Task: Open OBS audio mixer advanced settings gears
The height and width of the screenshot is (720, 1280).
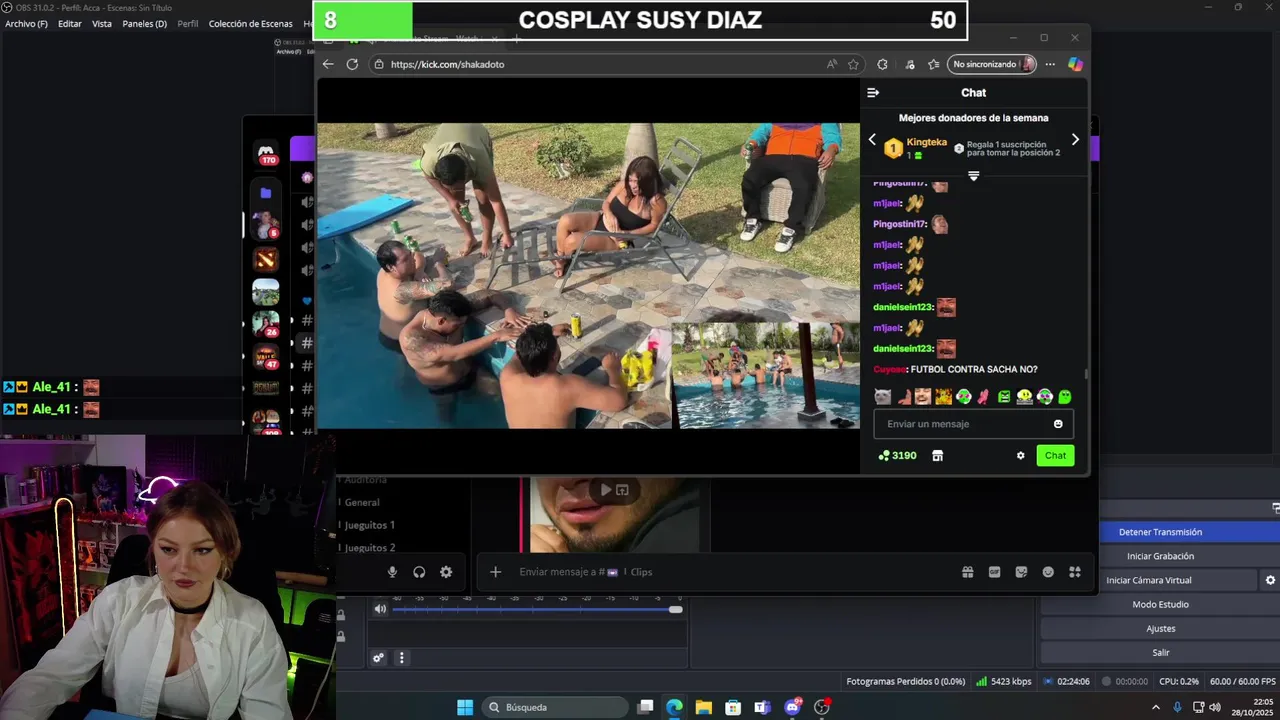Action: click(x=378, y=658)
